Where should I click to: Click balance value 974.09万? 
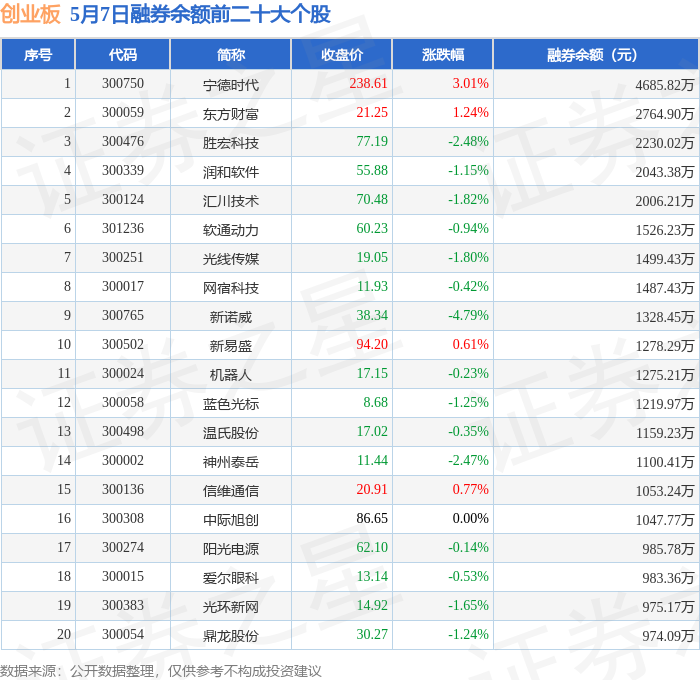click(x=668, y=636)
